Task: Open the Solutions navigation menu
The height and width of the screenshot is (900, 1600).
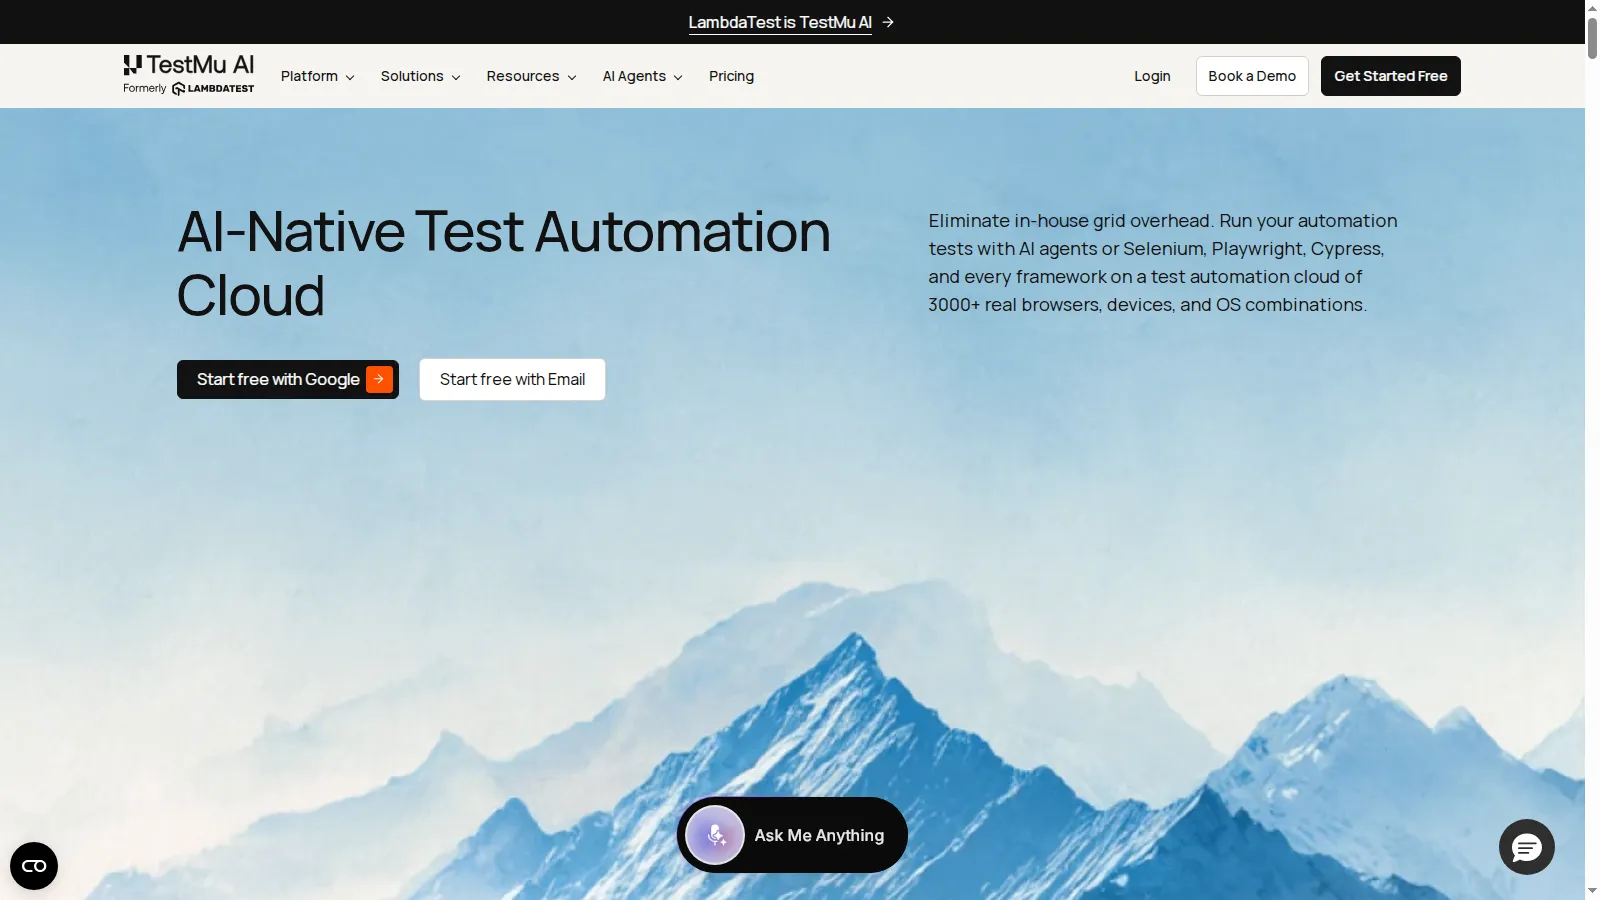Action: click(420, 76)
